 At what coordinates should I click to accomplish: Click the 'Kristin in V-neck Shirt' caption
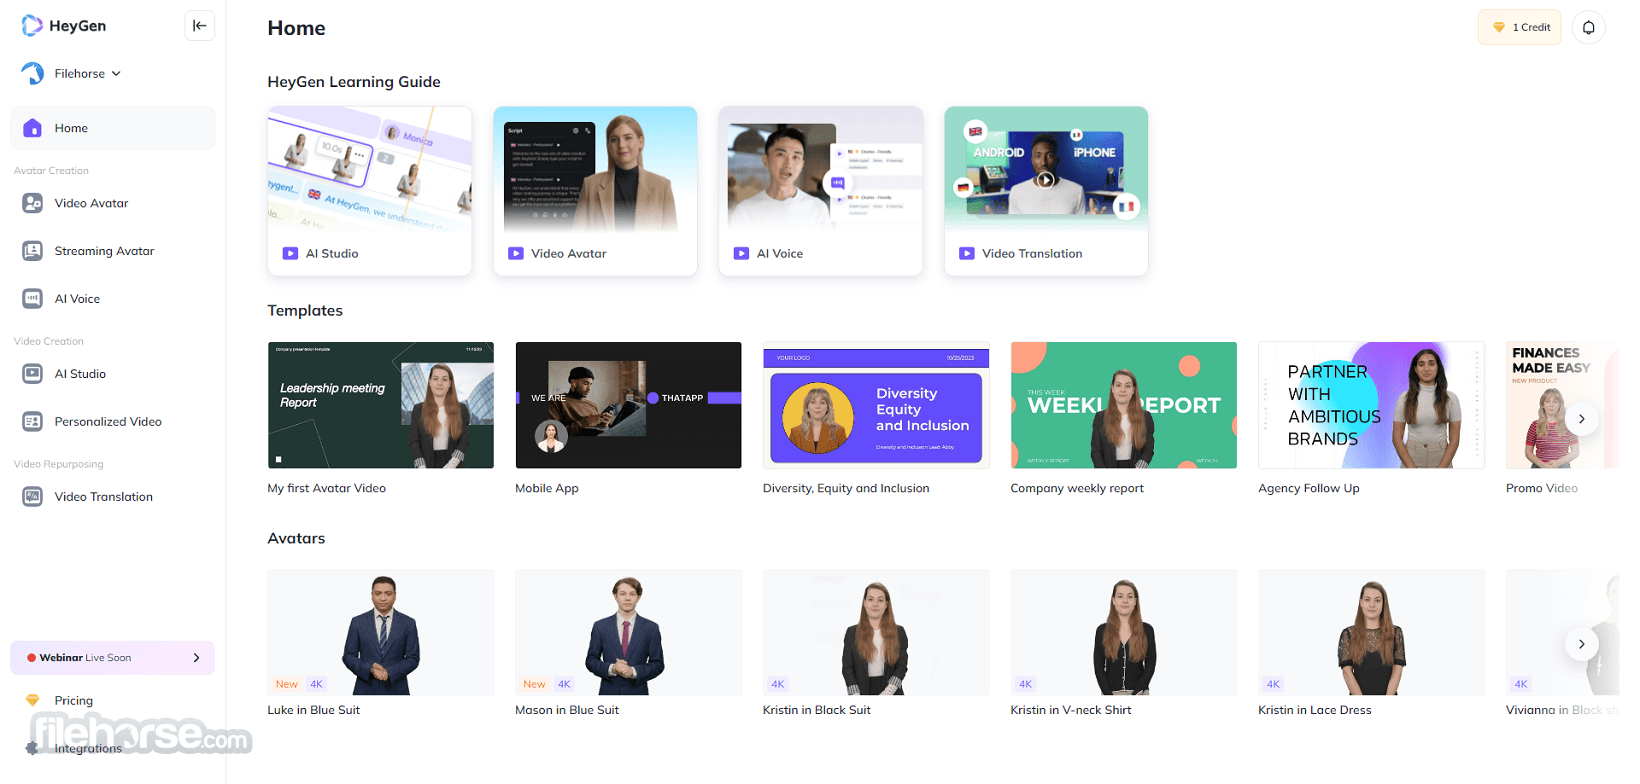[x=1071, y=710]
